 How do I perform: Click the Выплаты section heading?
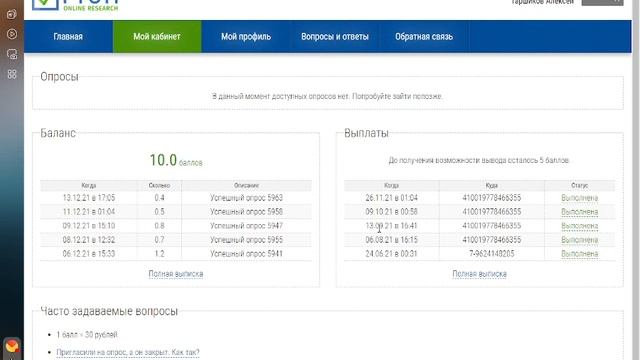366,133
